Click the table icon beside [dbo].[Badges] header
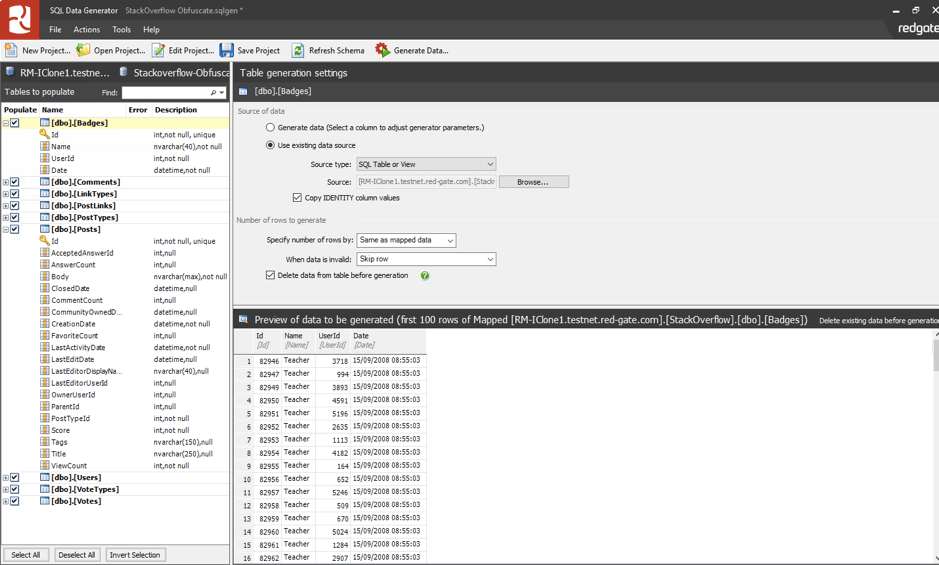 pyautogui.click(x=243, y=92)
